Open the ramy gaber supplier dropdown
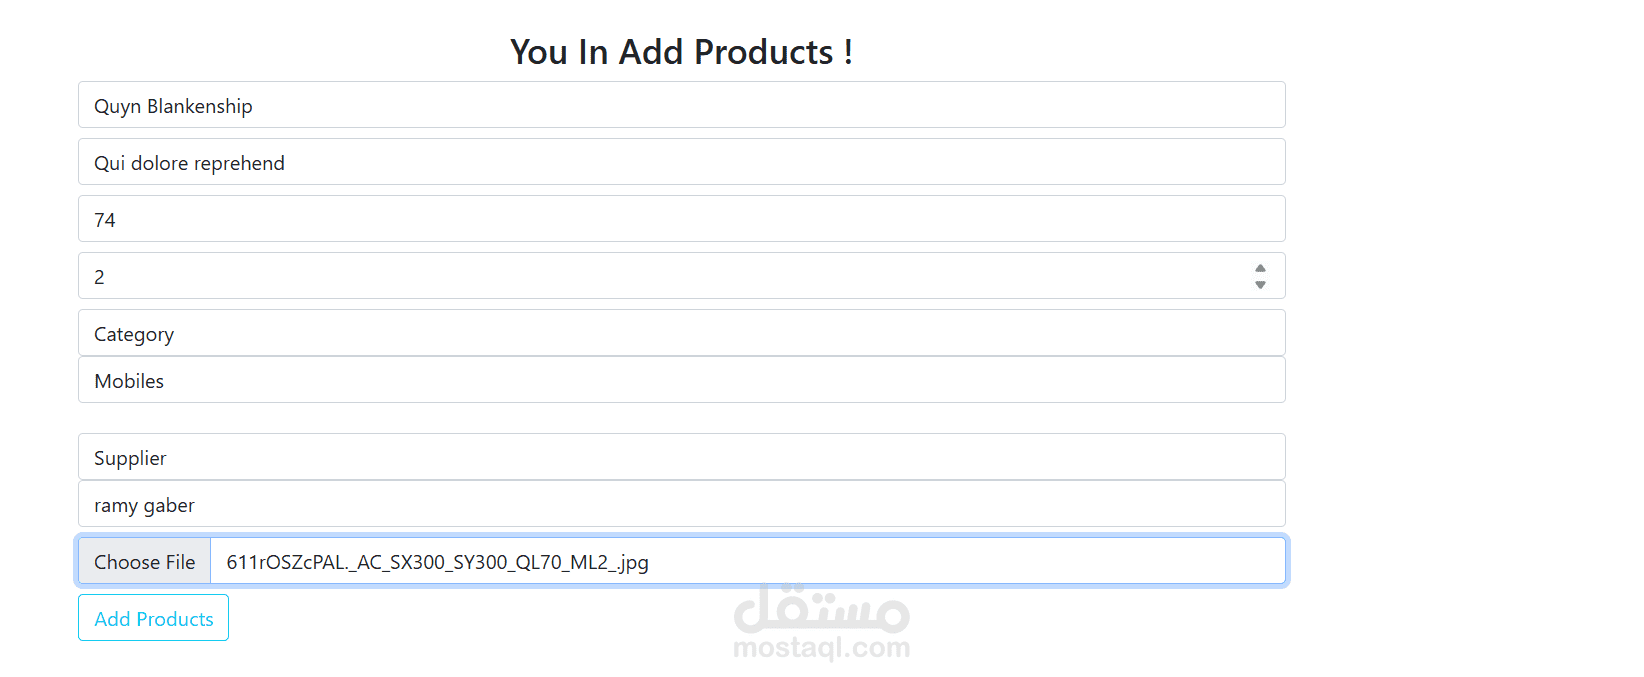This screenshot has height=677, width=1644. [x=681, y=504]
